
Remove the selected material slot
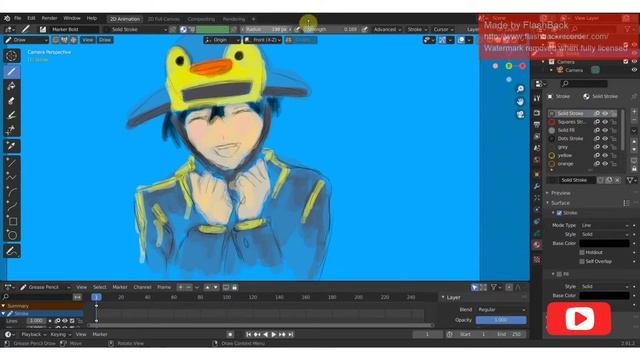634,120
